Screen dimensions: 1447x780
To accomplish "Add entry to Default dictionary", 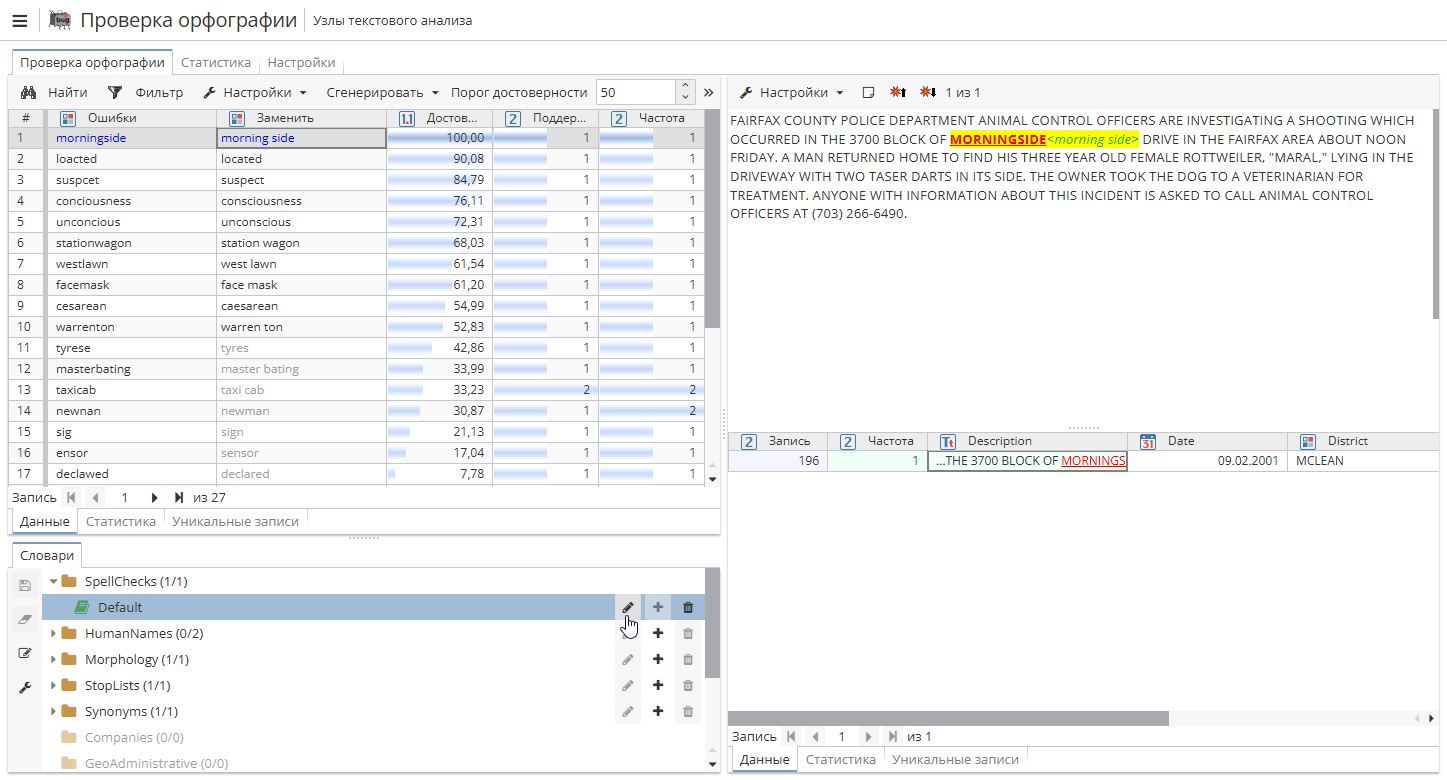I will tap(658, 607).
